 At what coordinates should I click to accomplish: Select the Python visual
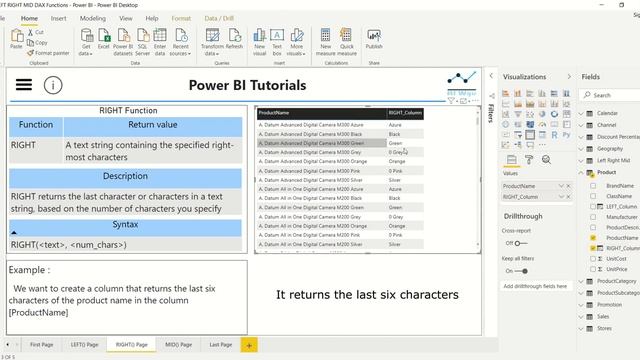(567, 134)
